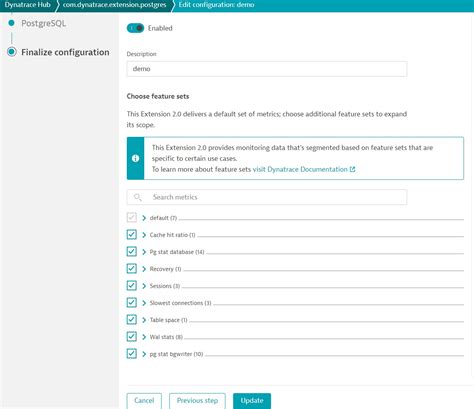Select the Finalize configuration step circle

tap(12, 52)
